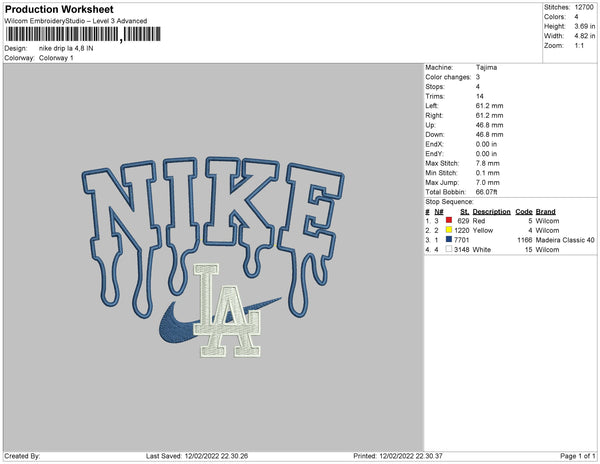Image resolution: width=600 pixels, height=464 pixels.
Task: Click the 'Code' column header
Action: tap(524, 212)
